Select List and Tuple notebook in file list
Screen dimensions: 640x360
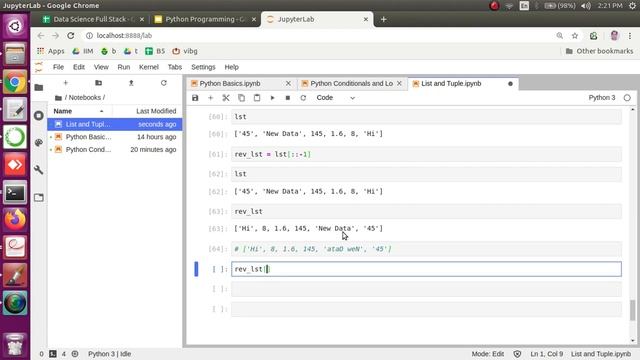[x=115, y=124]
